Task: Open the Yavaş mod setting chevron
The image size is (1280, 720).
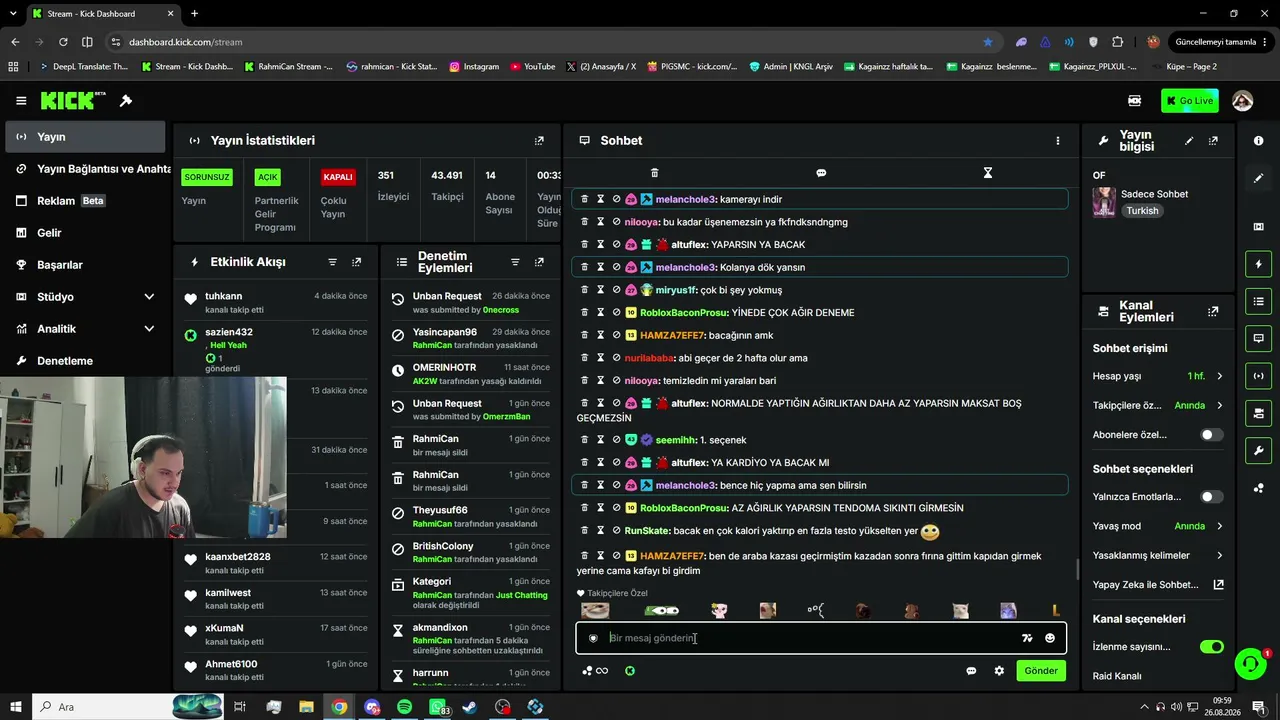Action: (x=1219, y=526)
